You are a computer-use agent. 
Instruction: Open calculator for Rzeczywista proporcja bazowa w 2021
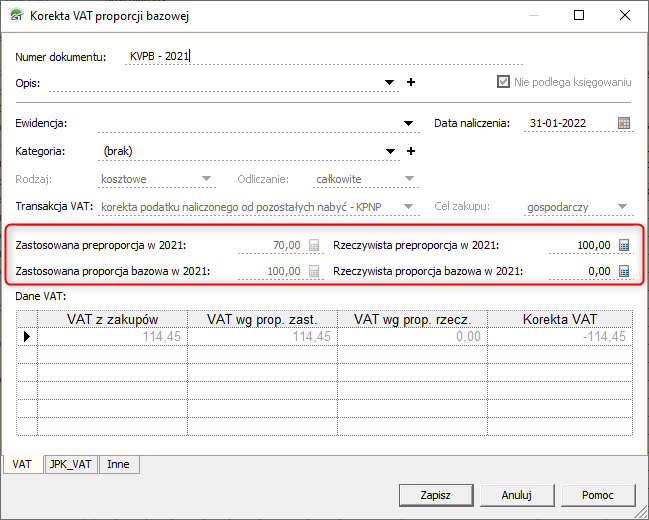624,271
